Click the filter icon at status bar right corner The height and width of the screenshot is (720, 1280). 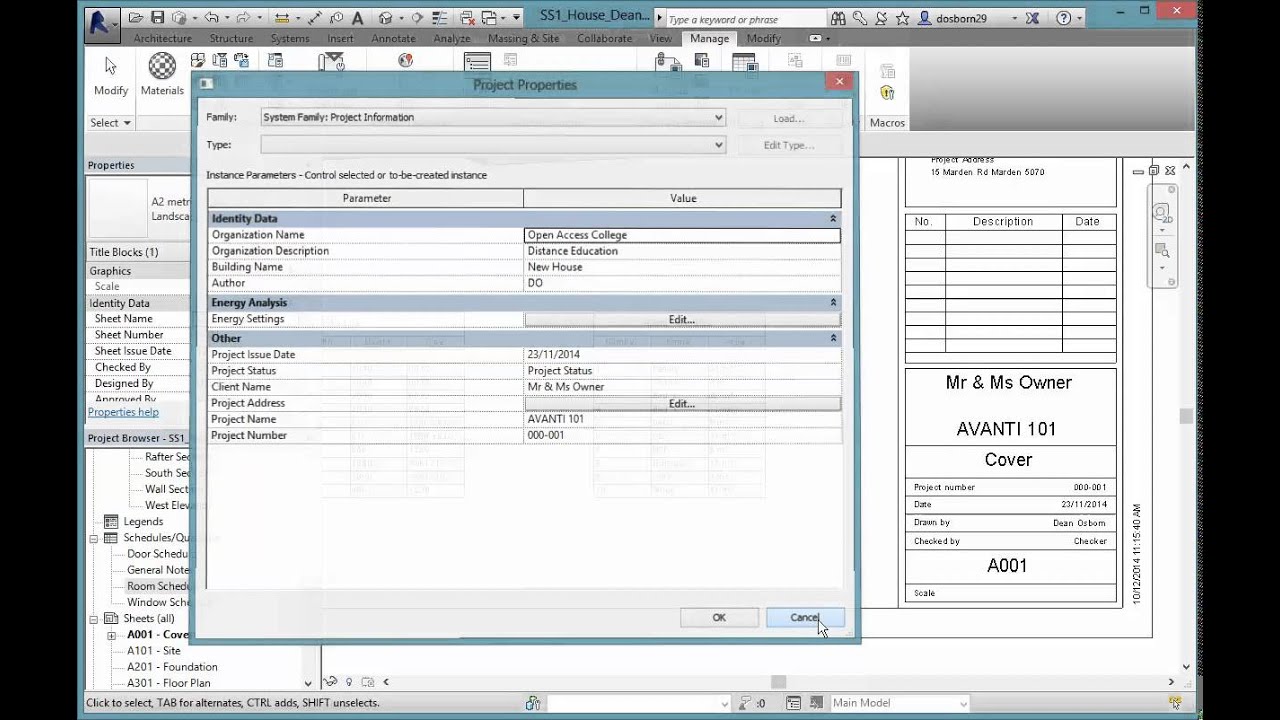coord(1176,703)
